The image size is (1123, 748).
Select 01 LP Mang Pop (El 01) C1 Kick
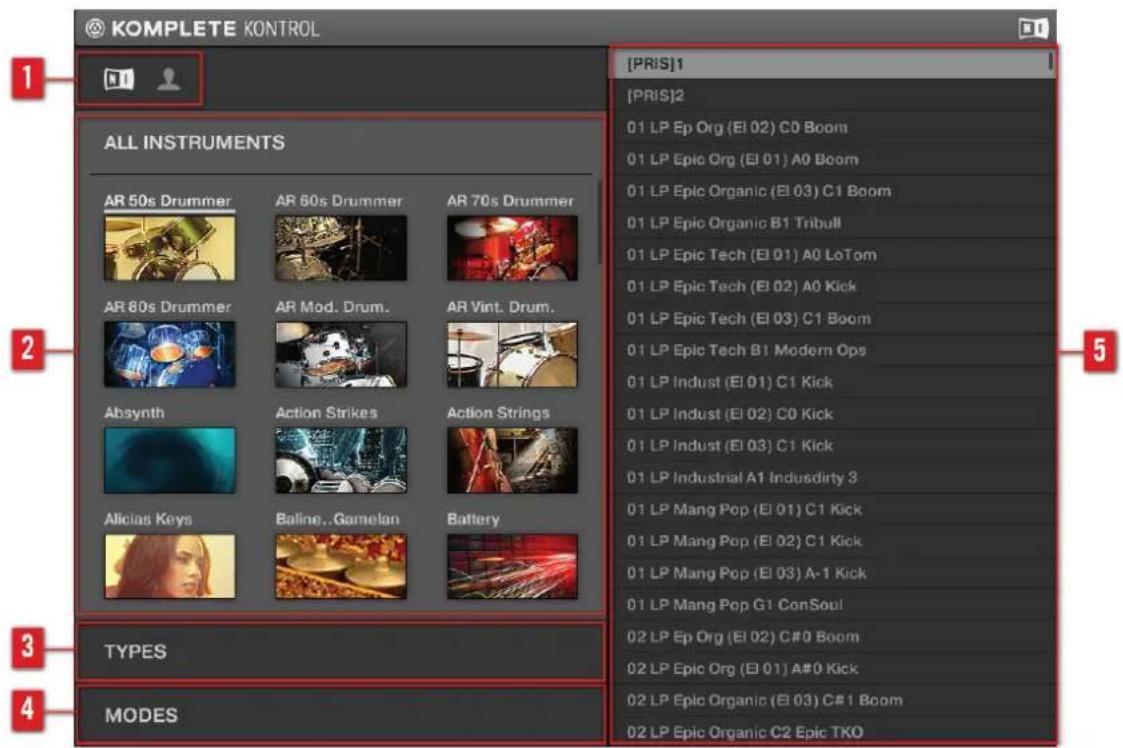[x=833, y=509]
